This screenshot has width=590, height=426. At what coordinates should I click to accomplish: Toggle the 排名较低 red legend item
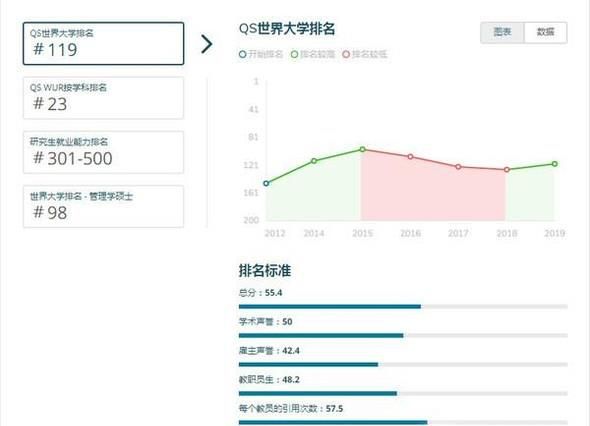click(365, 54)
